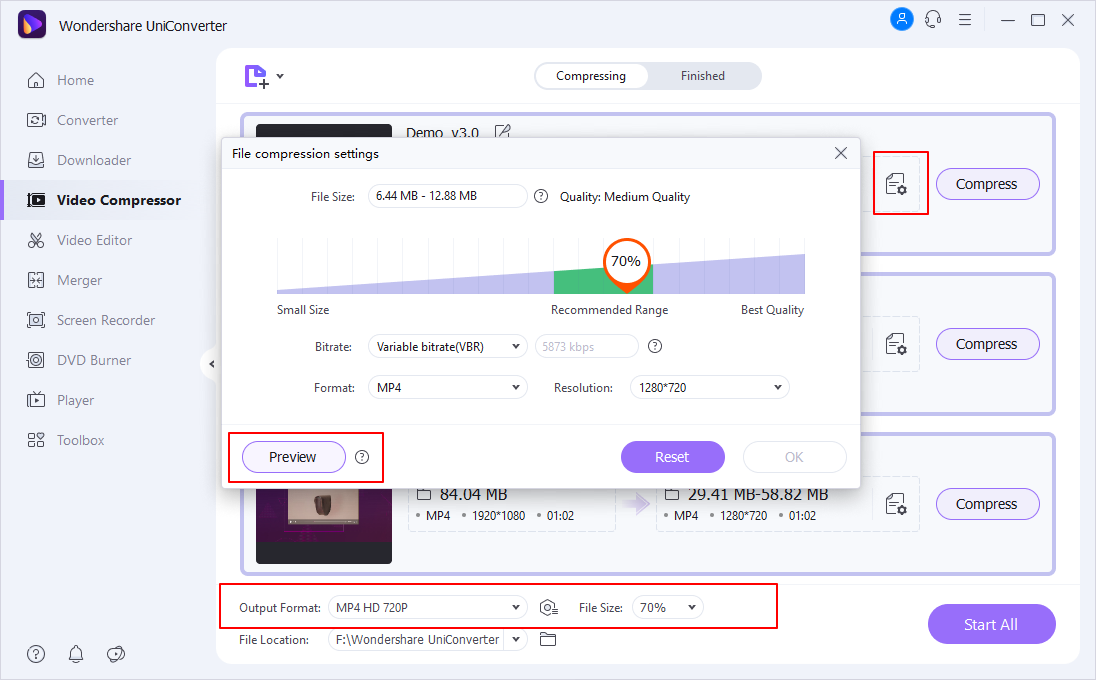Open the Bitrate Variable bitrate(VBR) dropdown
The height and width of the screenshot is (680, 1096).
(x=447, y=347)
